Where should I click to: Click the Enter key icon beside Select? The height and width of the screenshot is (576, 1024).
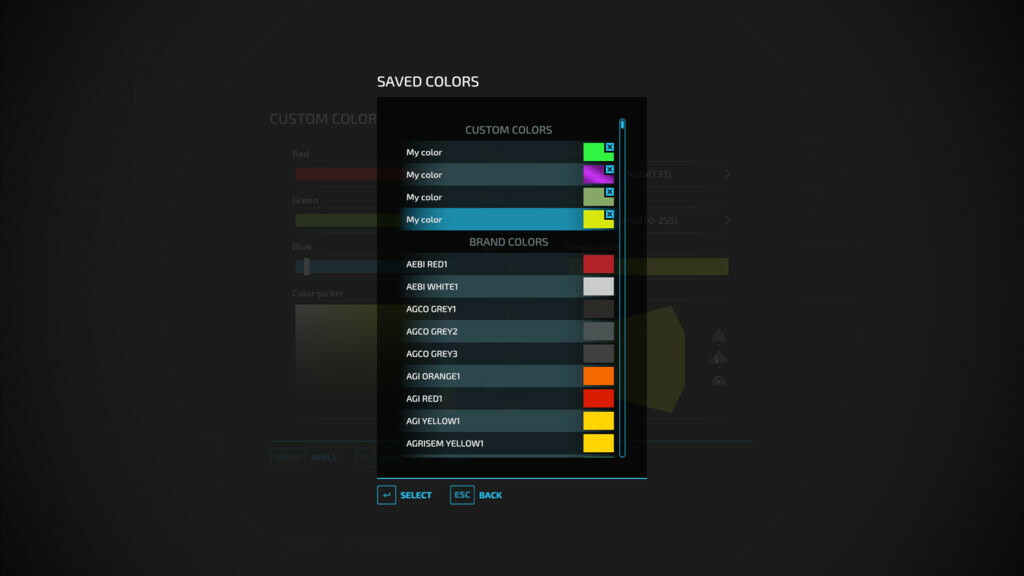(x=386, y=495)
